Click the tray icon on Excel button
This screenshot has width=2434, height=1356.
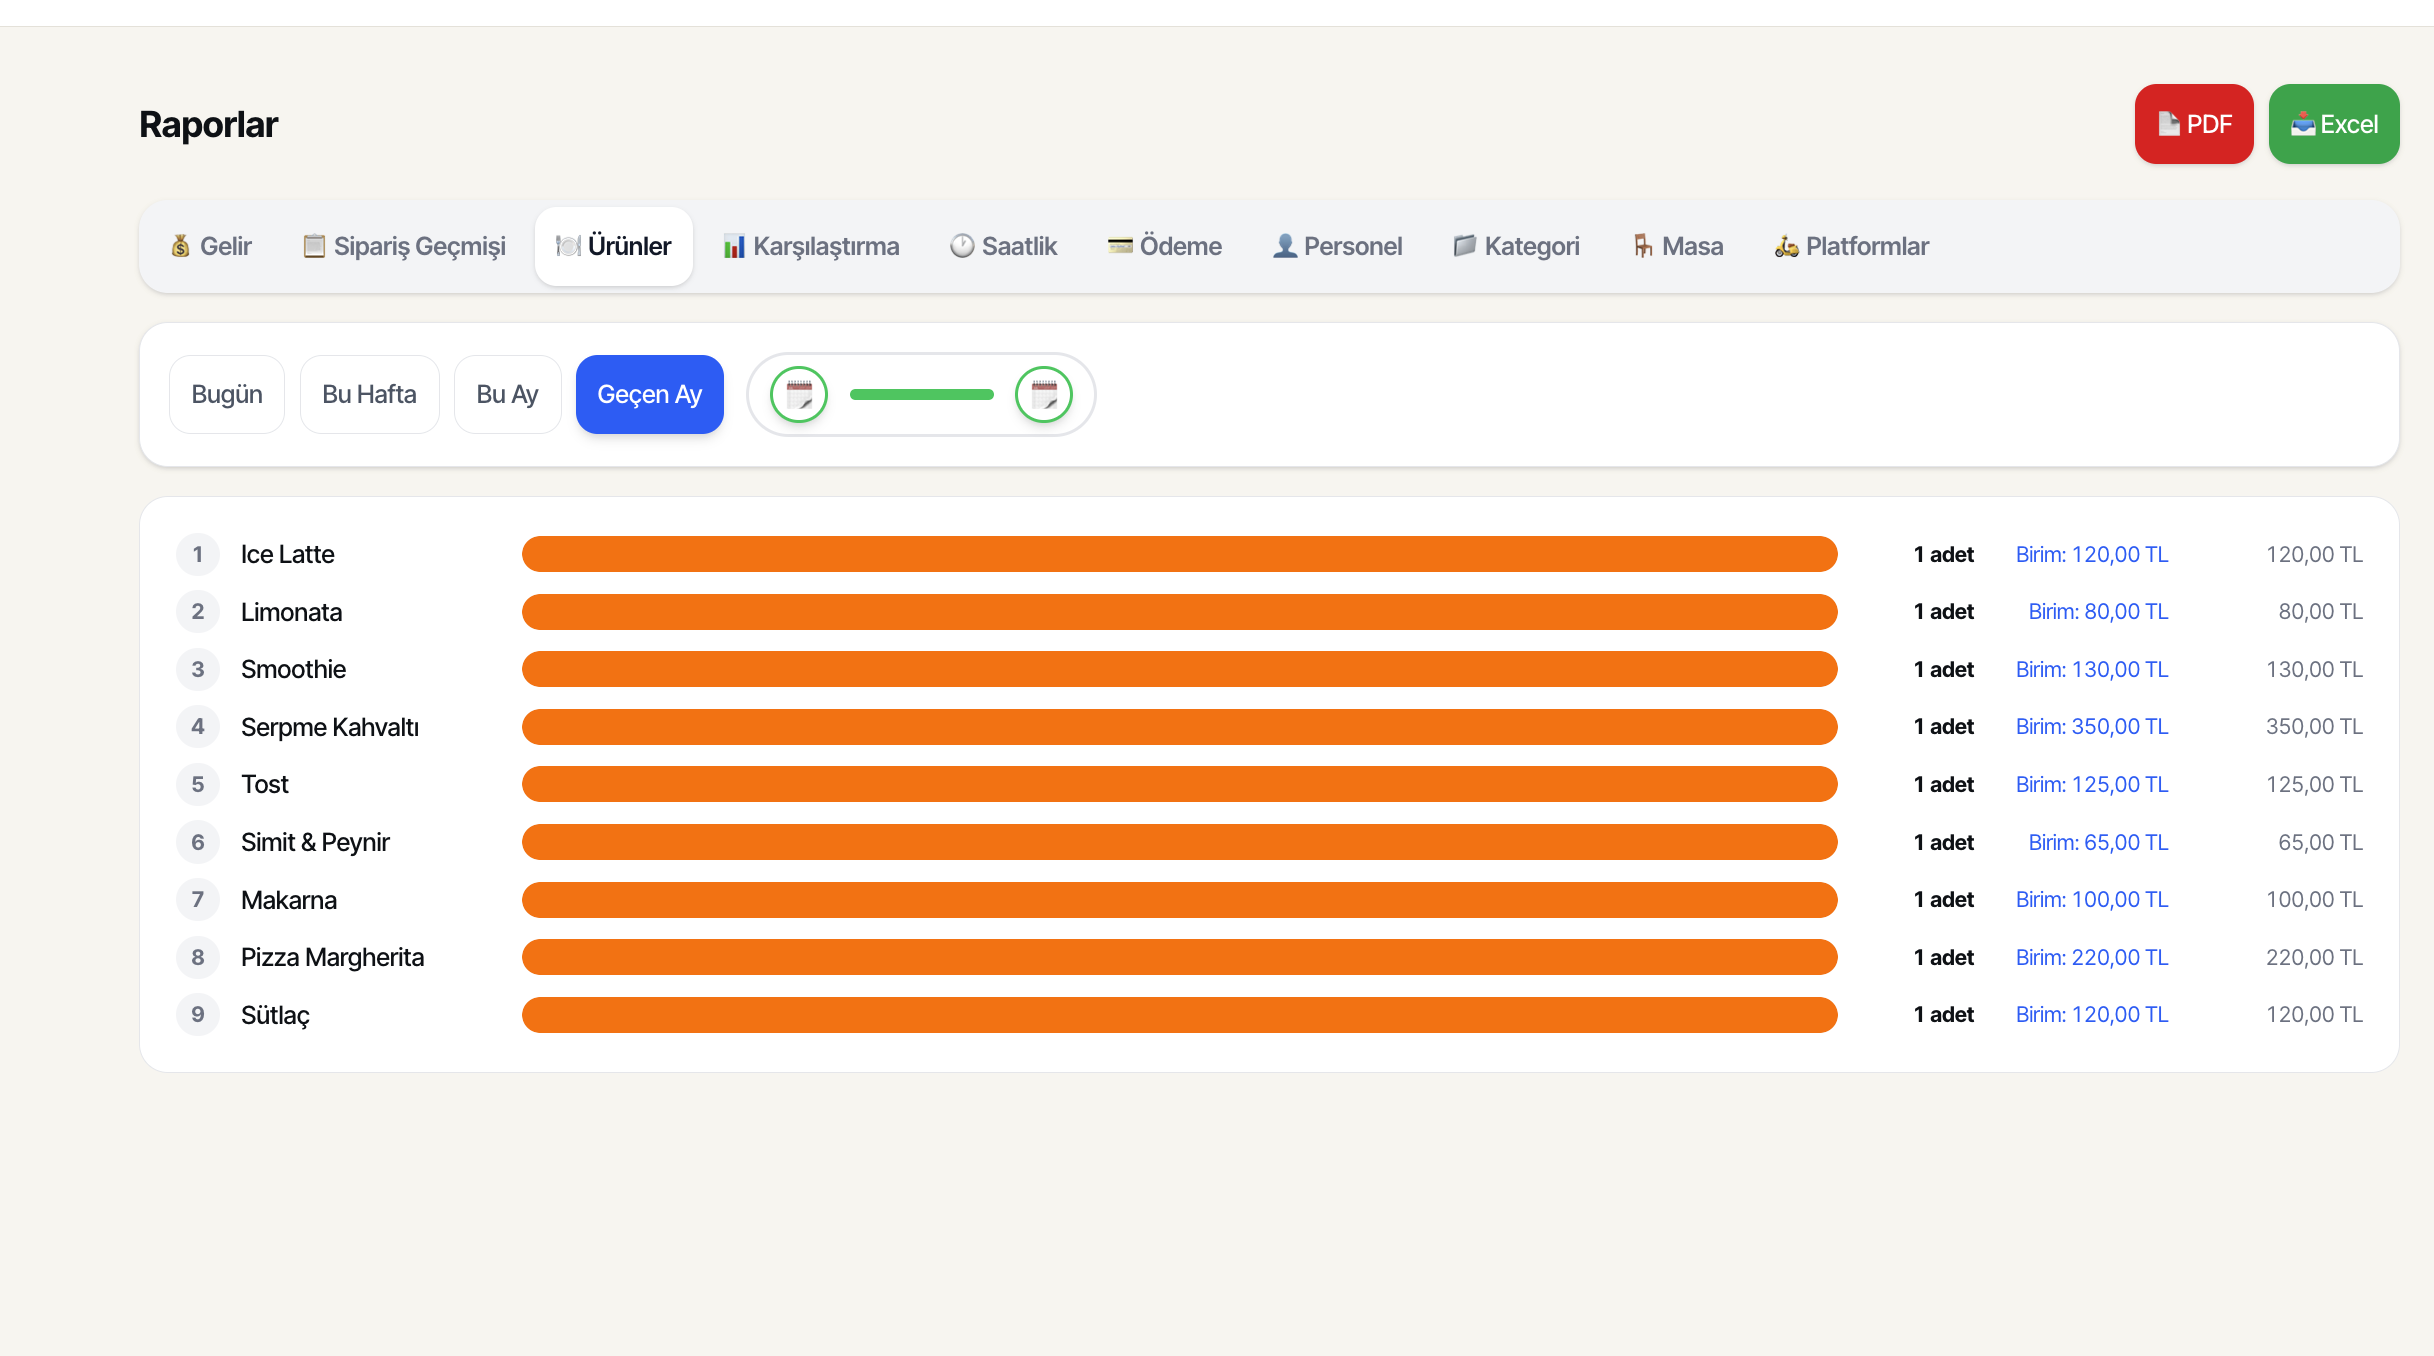pyautogui.click(x=2304, y=124)
